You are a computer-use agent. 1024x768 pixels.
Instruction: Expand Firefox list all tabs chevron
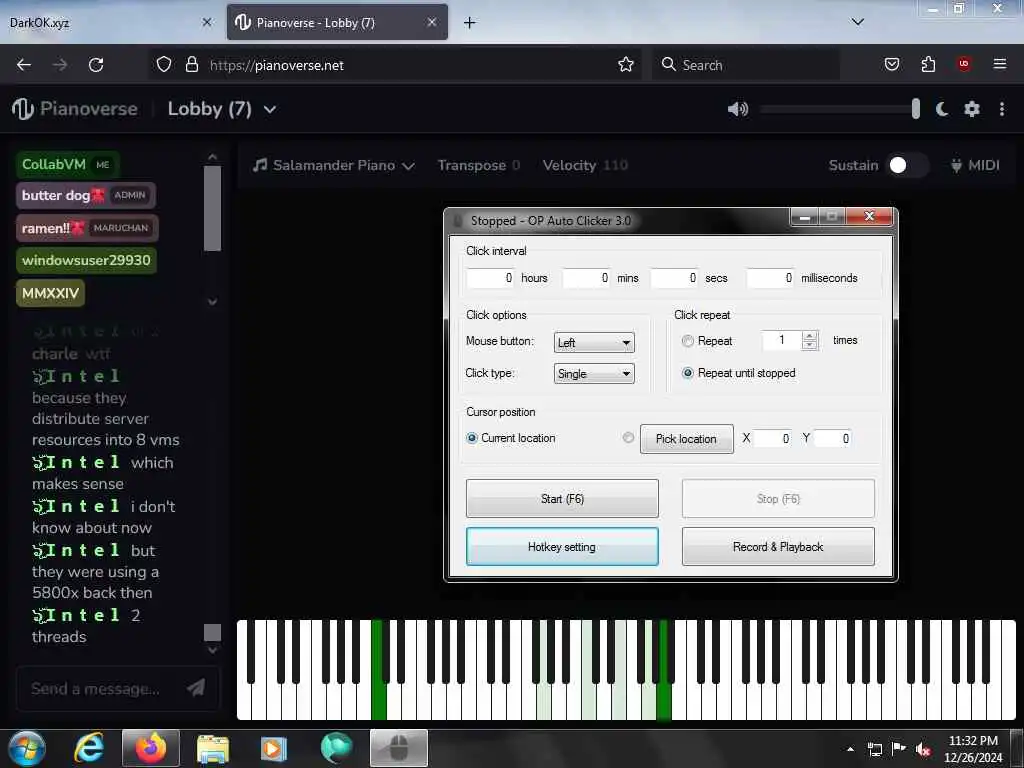[857, 22]
